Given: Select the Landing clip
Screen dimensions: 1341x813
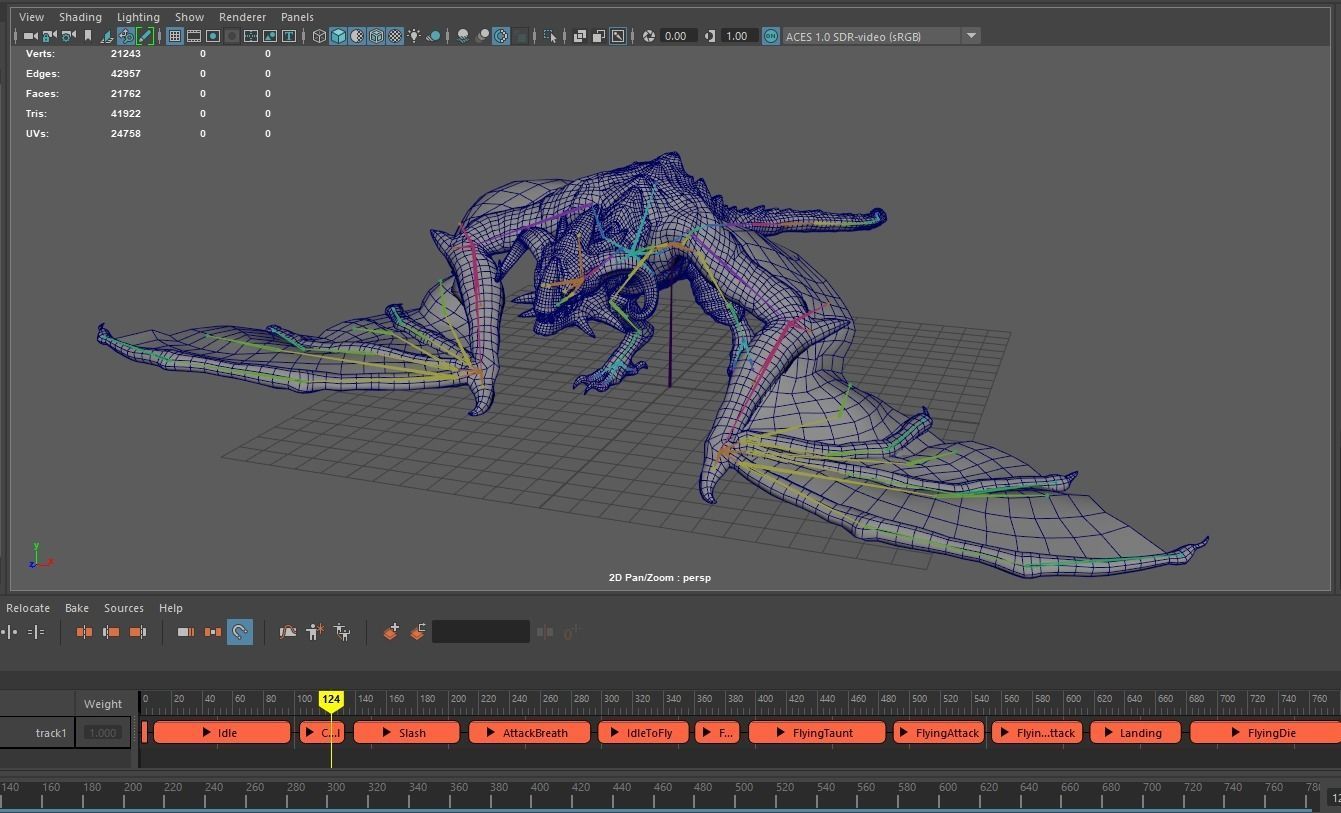Looking at the screenshot, I should pos(1135,733).
